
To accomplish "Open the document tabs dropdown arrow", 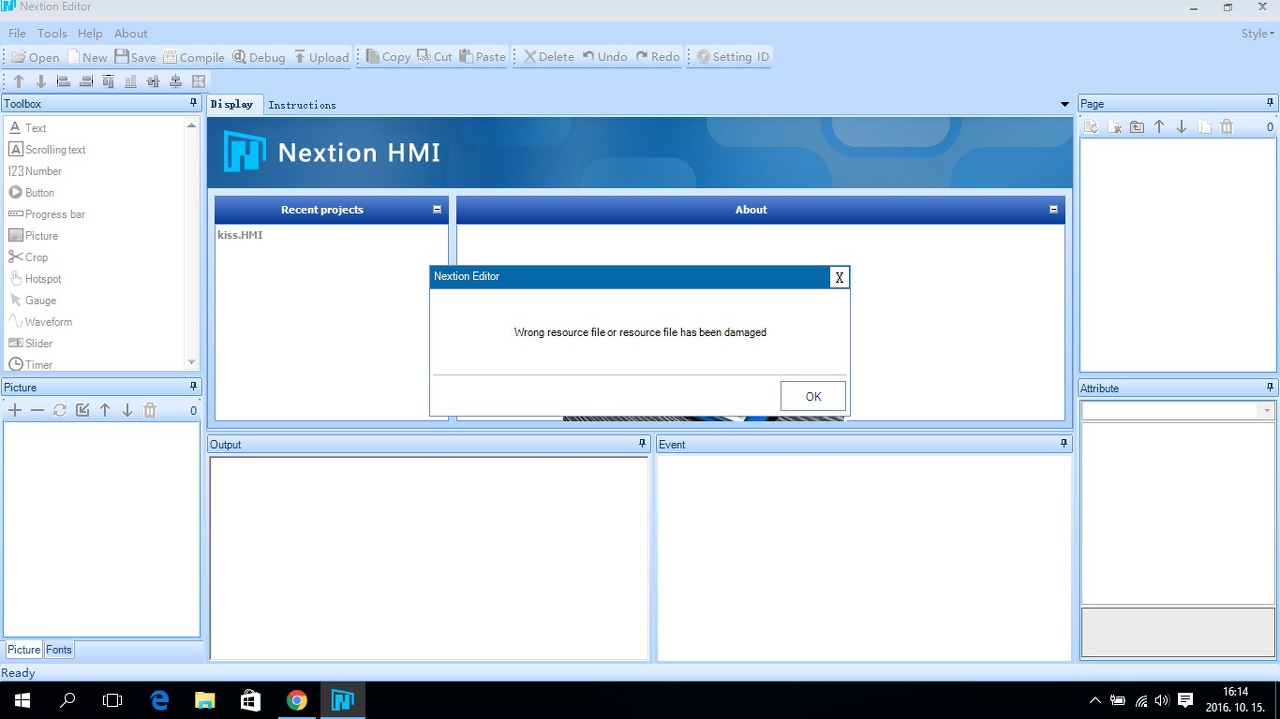I will (x=1065, y=105).
